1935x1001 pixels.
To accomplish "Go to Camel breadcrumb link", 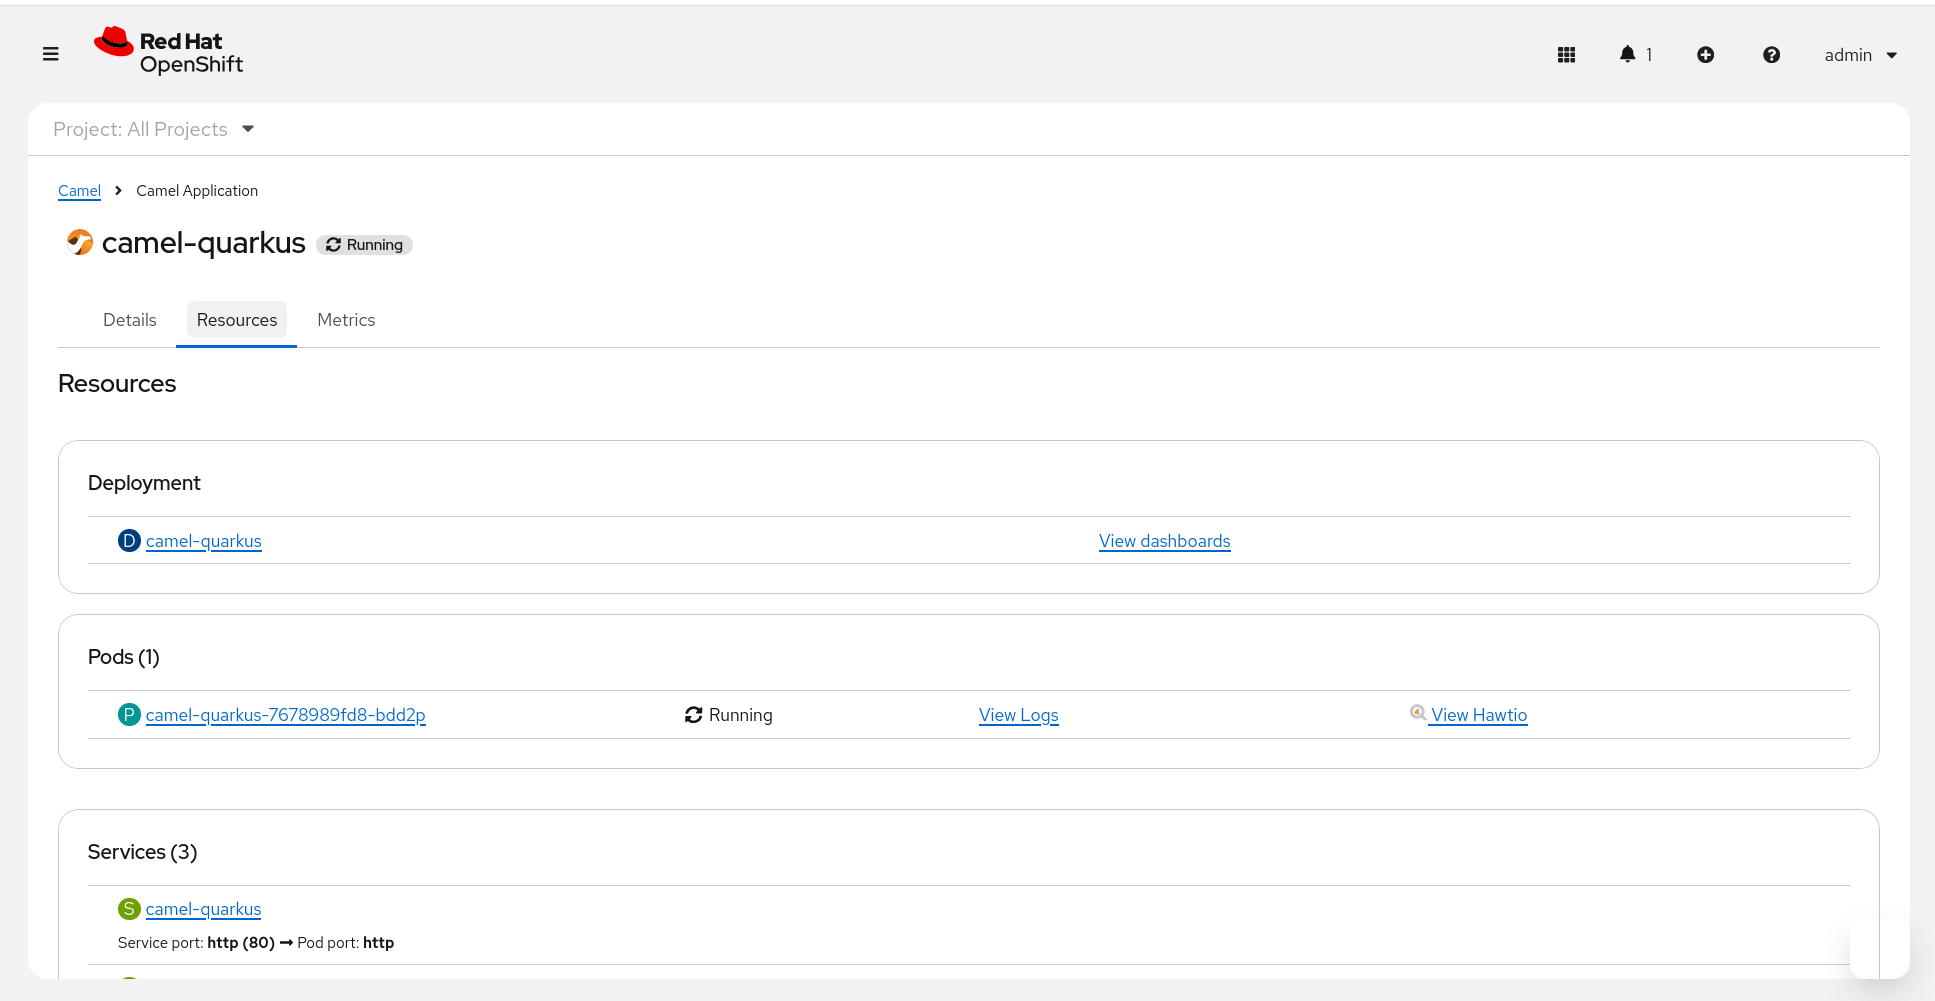I will pyautogui.click(x=79, y=191).
